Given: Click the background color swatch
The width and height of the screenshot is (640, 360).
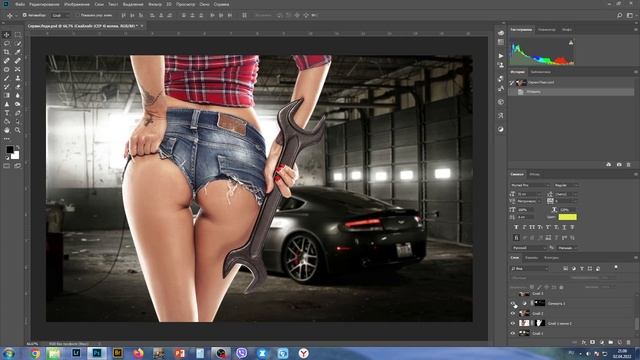Looking at the screenshot, I should click(16, 156).
